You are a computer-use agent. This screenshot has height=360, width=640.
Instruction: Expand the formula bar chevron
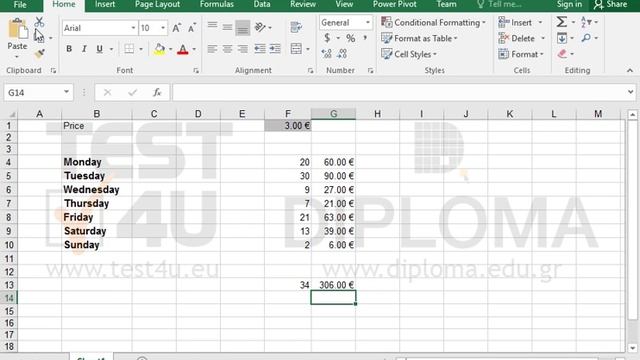click(x=631, y=92)
